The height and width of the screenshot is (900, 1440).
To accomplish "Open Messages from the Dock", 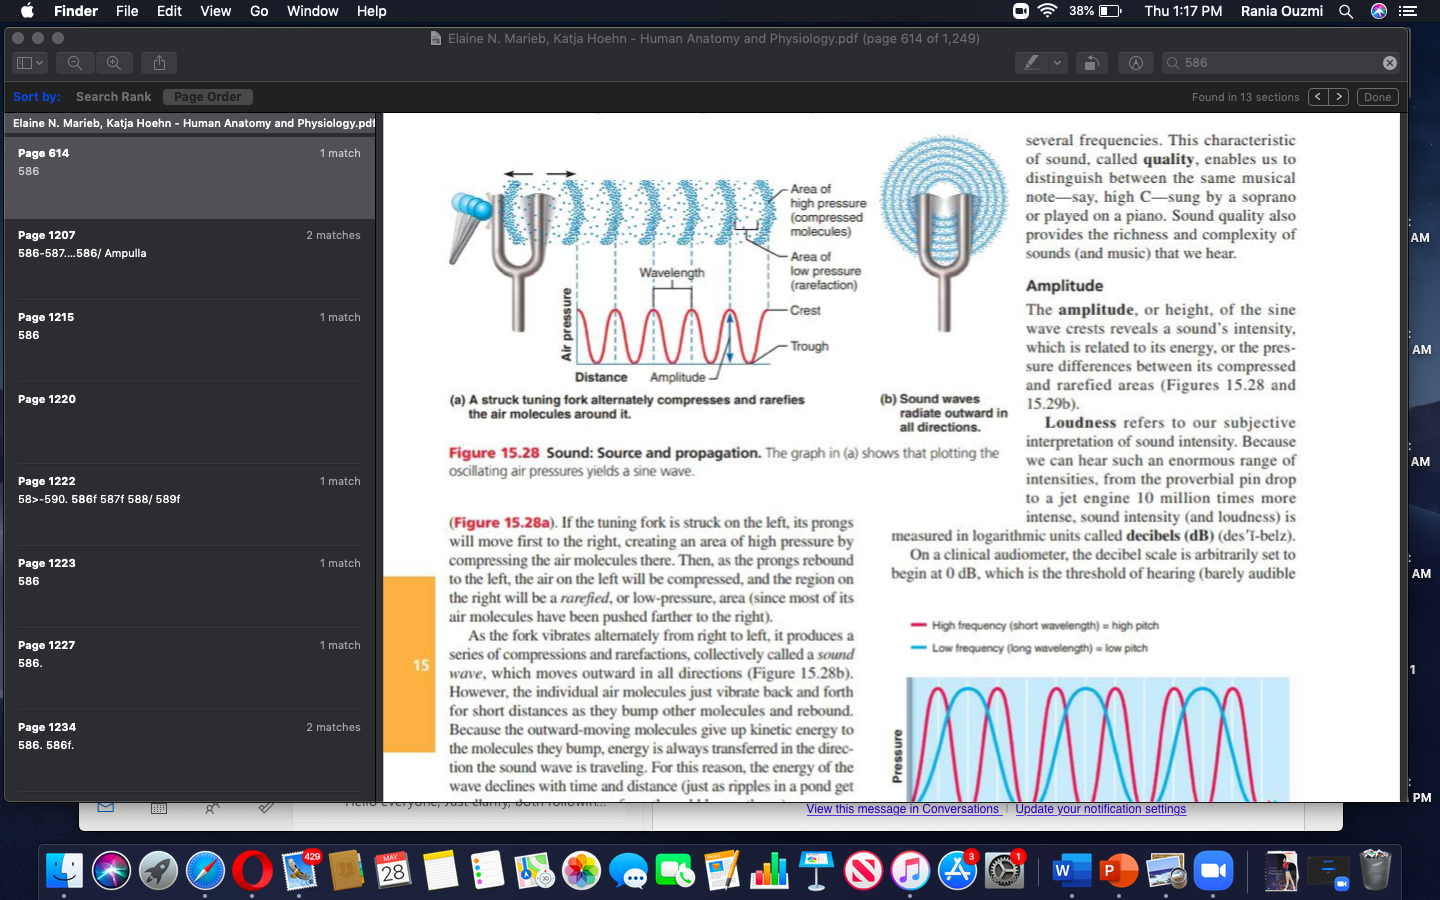I will pyautogui.click(x=628, y=871).
